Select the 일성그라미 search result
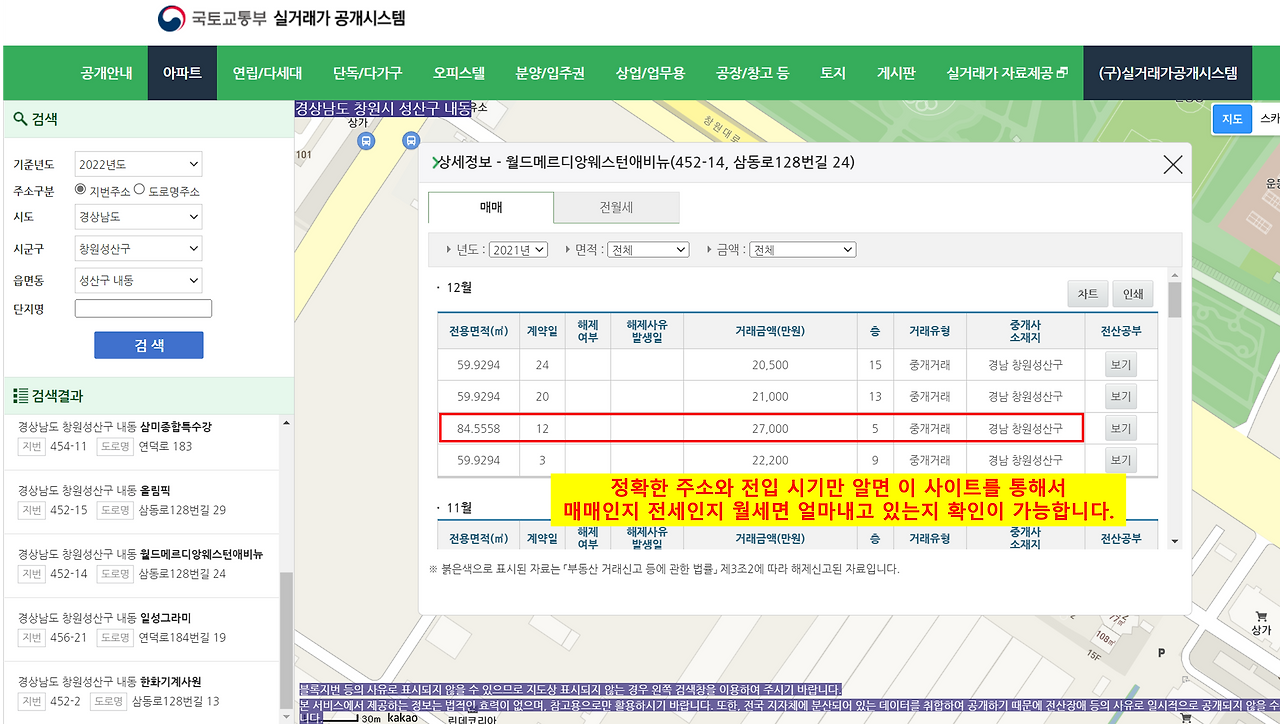 point(166,618)
